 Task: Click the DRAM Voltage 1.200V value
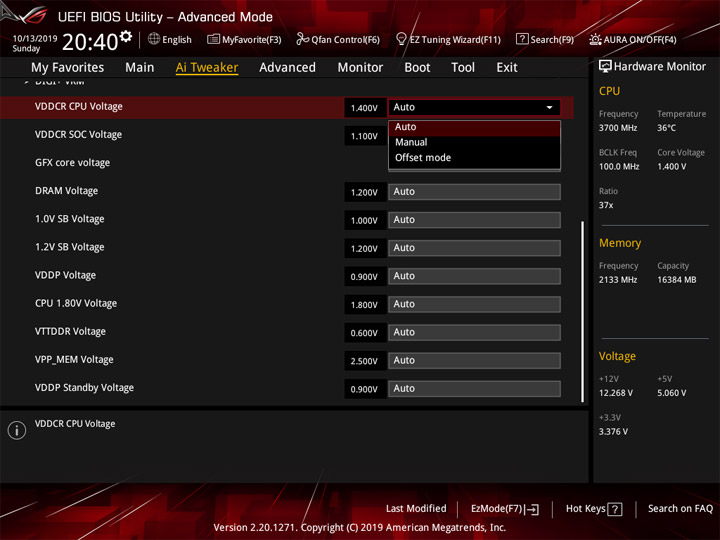[364, 192]
